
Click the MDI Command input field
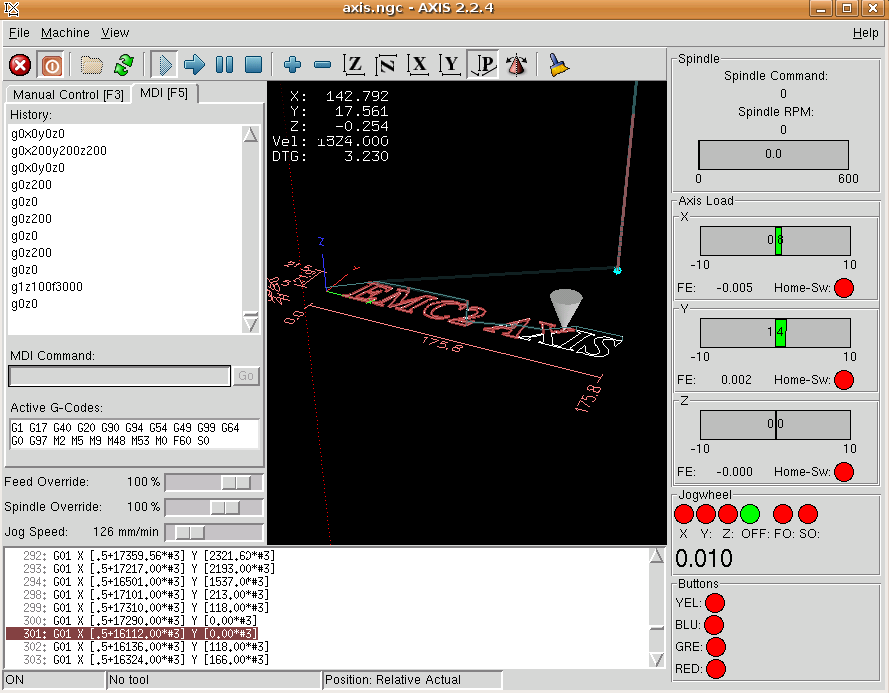click(x=120, y=376)
